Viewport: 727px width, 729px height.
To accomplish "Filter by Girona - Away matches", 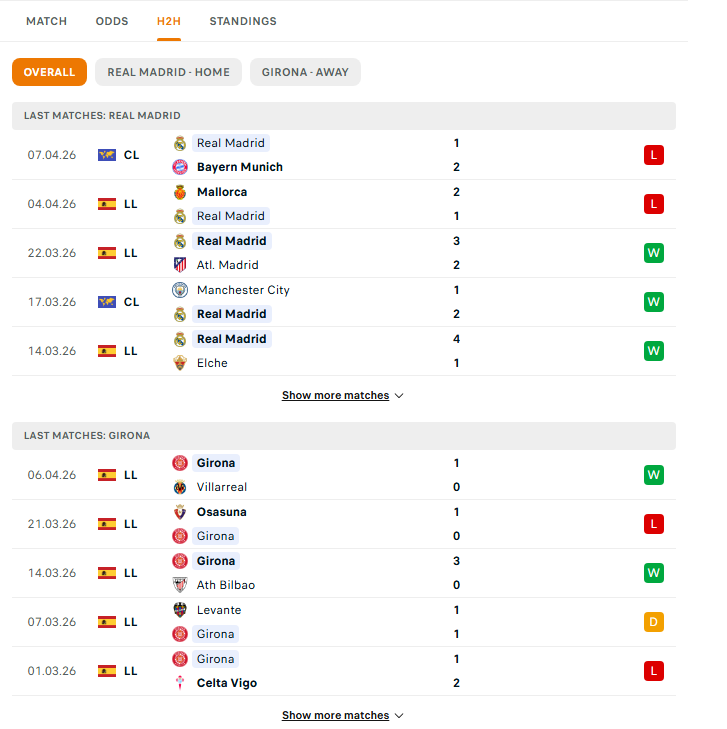I will tap(305, 72).
